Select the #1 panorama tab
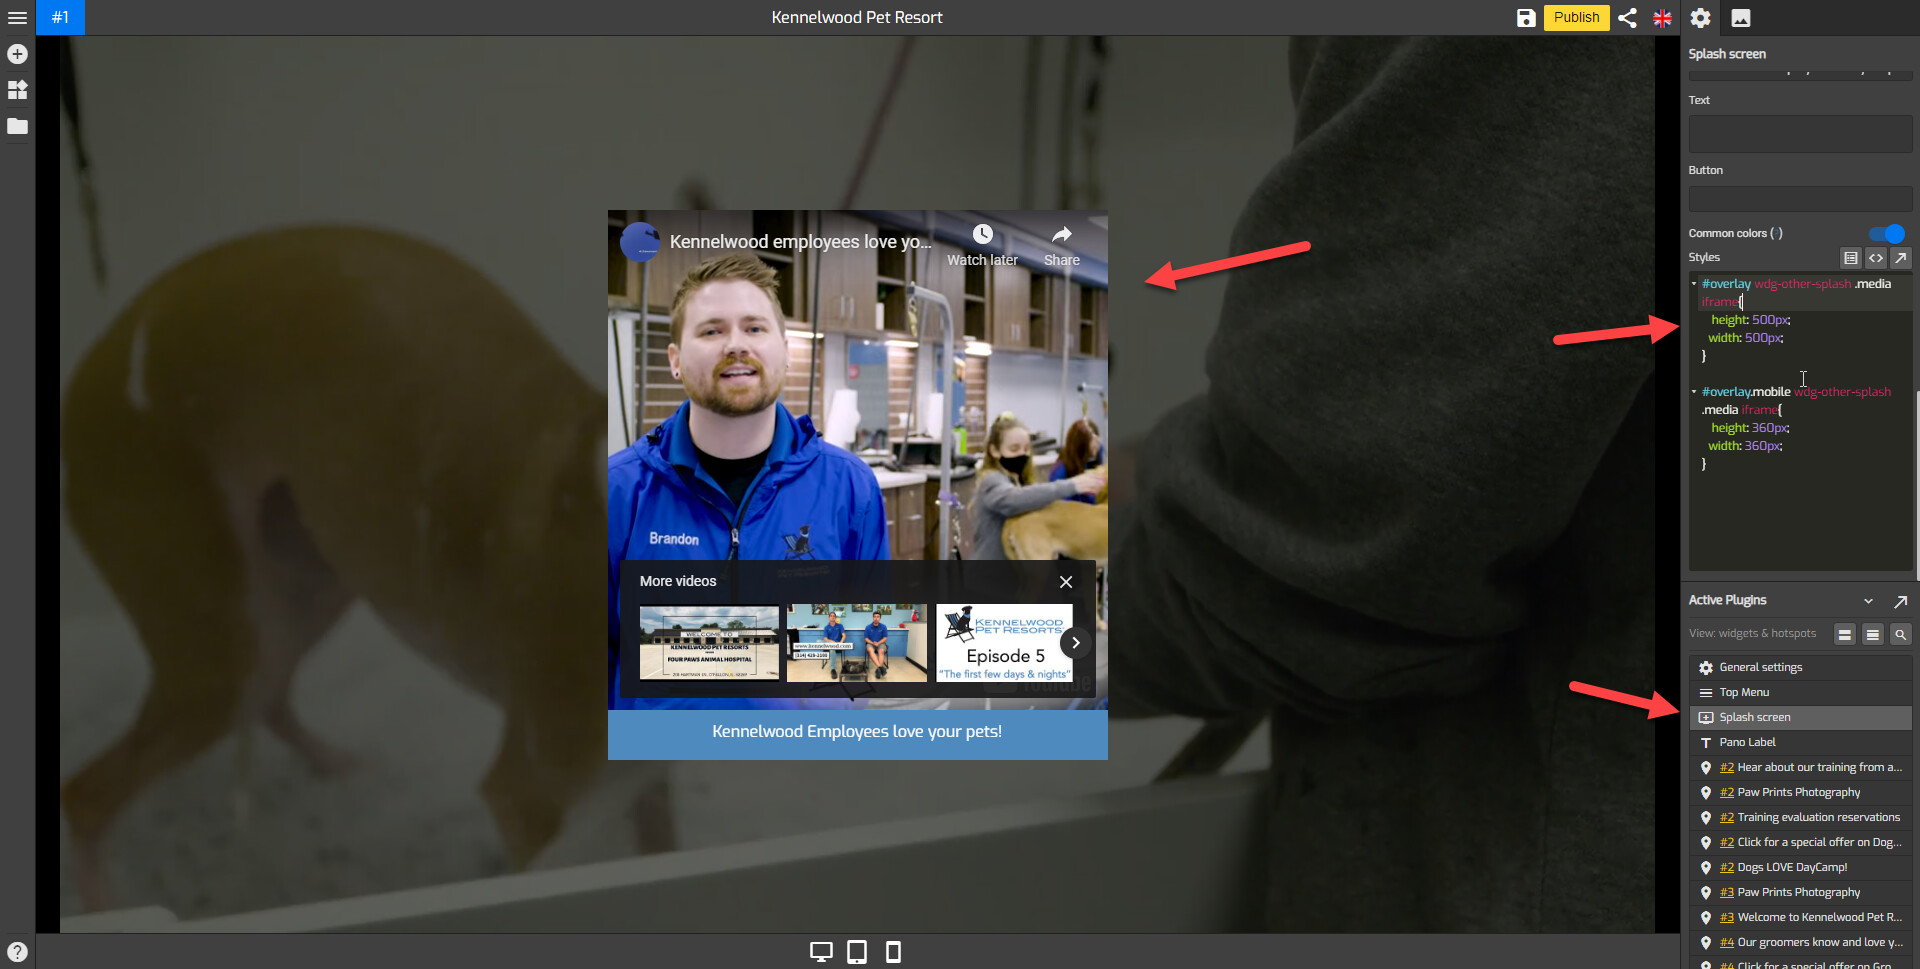Image resolution: width=1920 pixels, height=969 pixels. click(60, 18)
